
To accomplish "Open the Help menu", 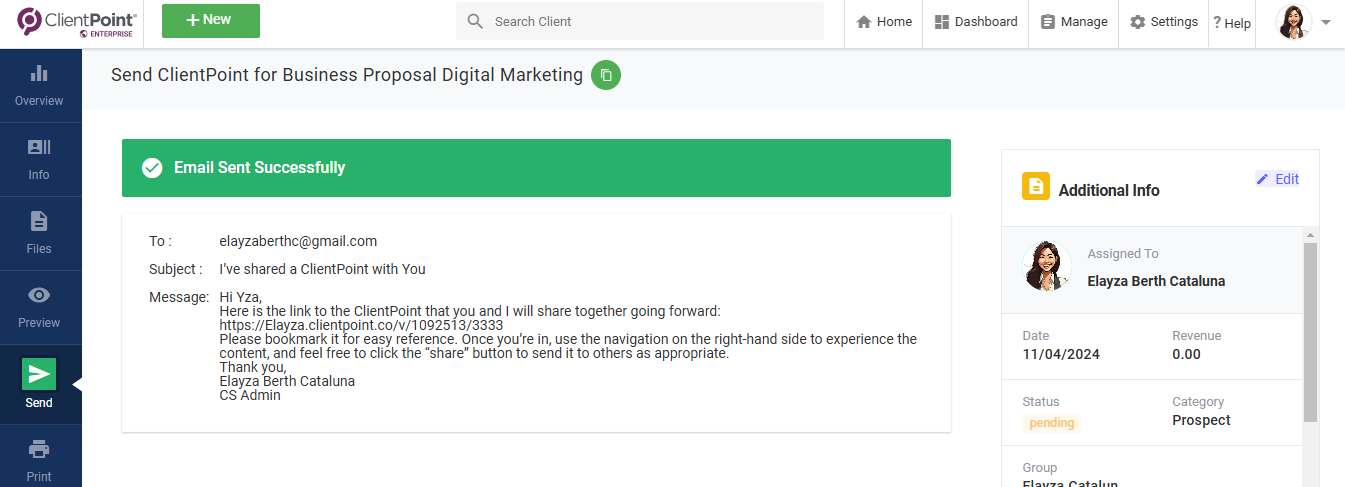I will point(1232,23).
